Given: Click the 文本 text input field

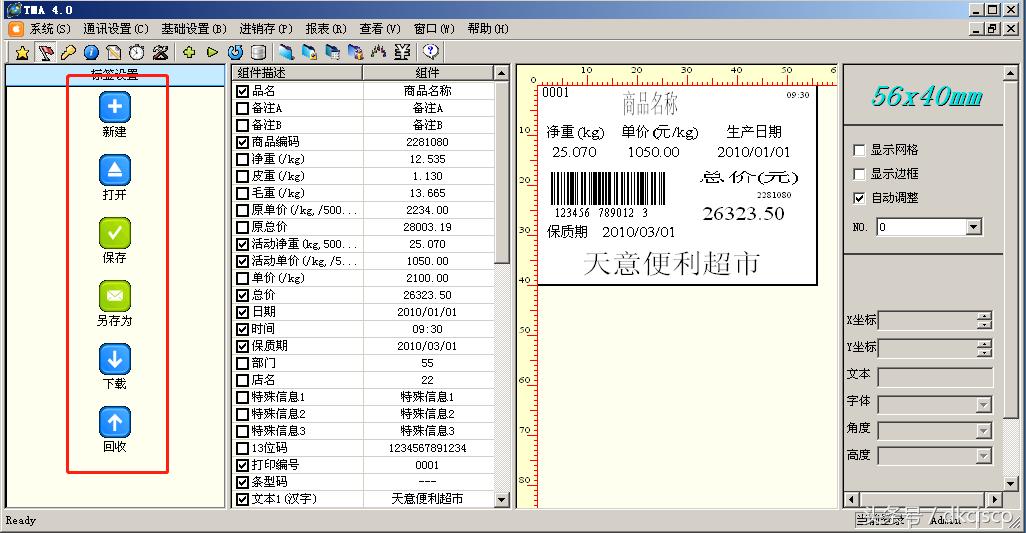Looking at the screenshot, I should click(935, 377).
